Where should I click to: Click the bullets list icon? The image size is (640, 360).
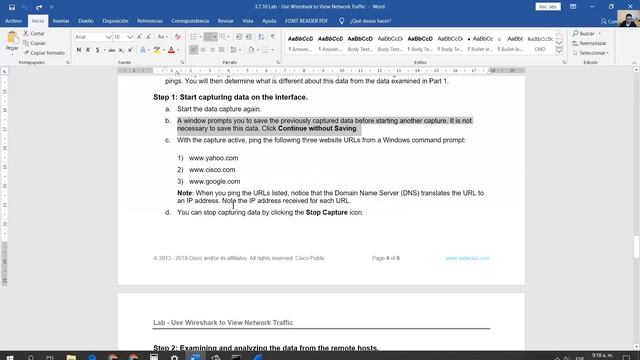click(x=193, y=37)
